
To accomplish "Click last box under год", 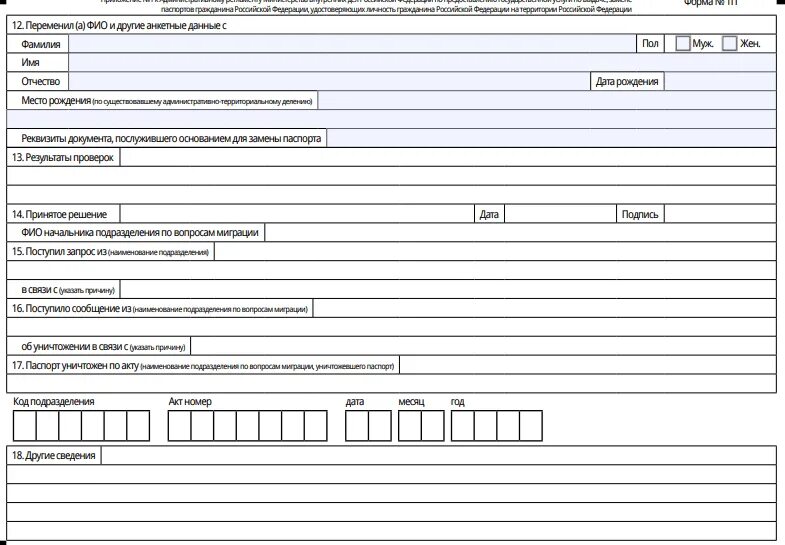I will 531,426.
